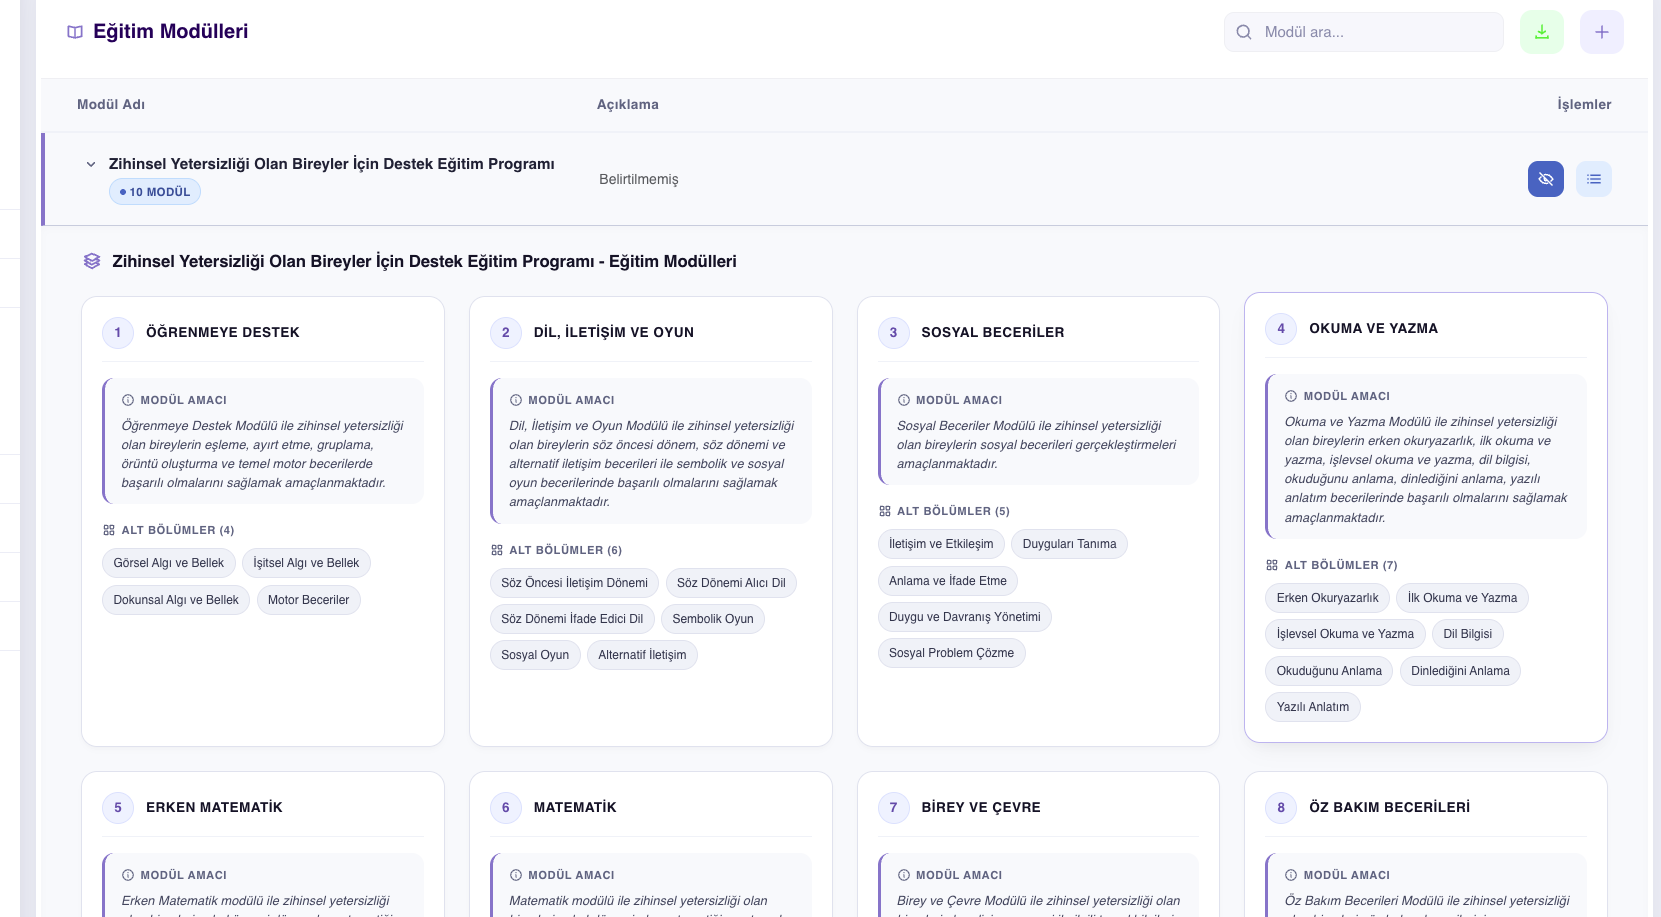Click the number 6 badge on Matematik
1661x917 pixels.
[506, 807]
